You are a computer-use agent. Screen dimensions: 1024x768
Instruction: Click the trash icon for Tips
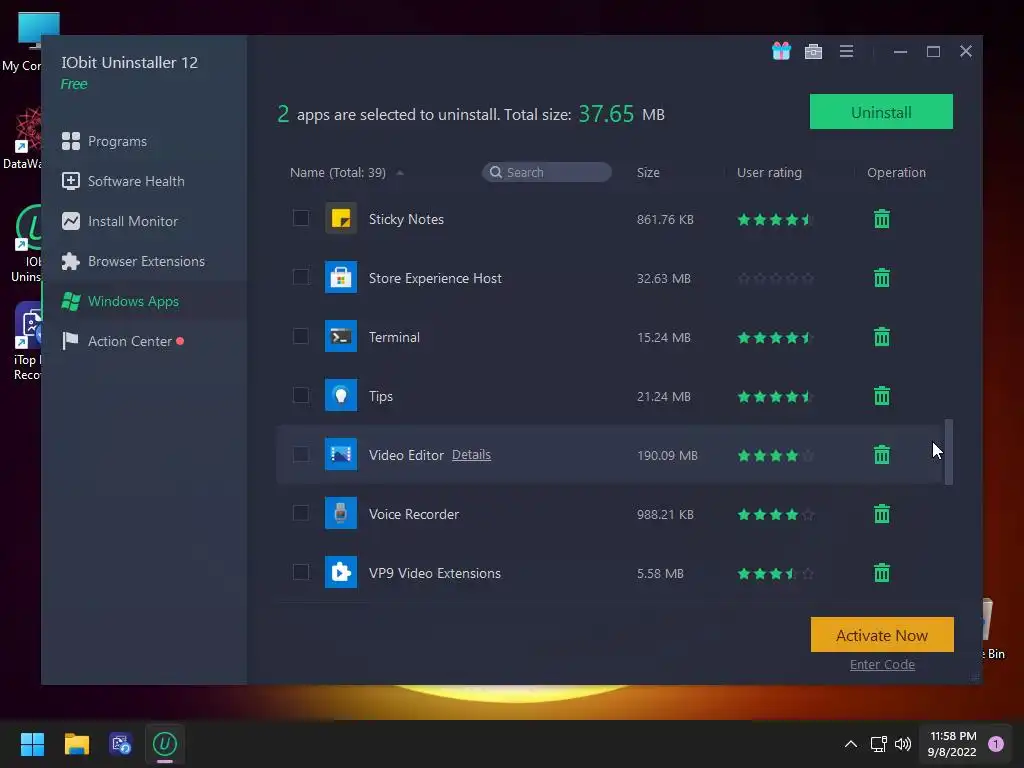tap(882, 396)
